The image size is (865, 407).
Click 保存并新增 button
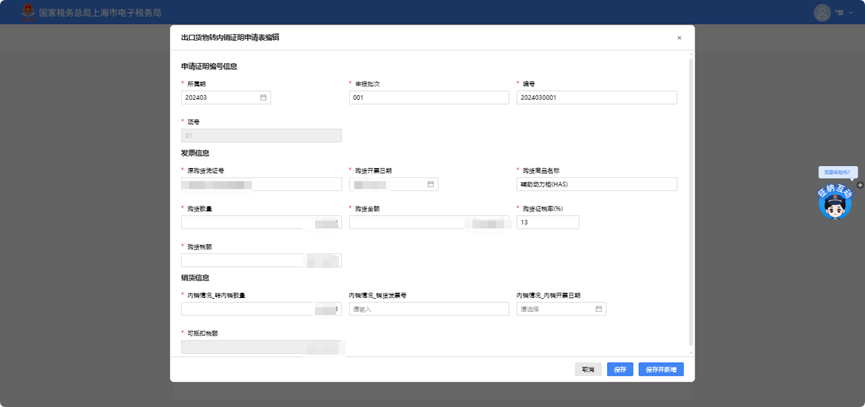pos(661,369)
